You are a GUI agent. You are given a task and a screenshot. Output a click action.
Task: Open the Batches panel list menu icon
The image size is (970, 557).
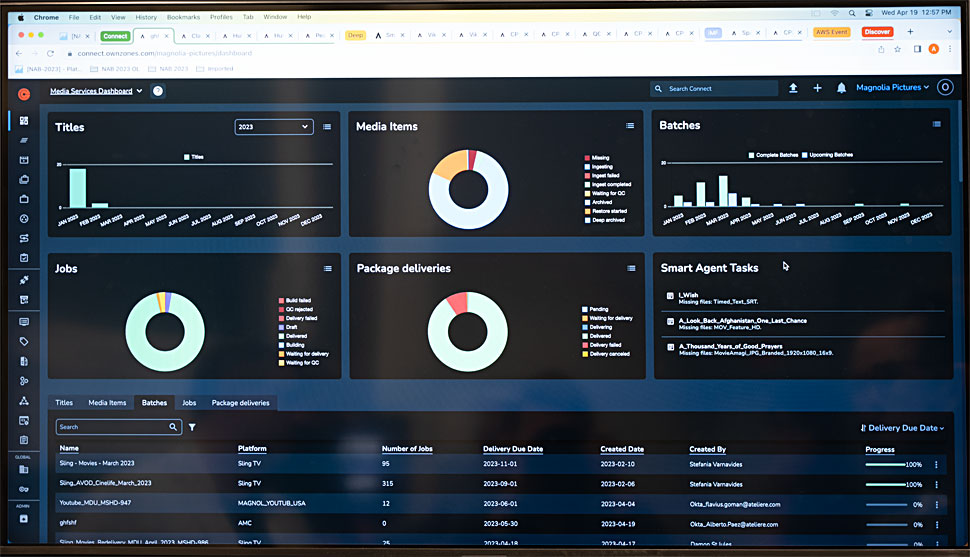(936, 125)
